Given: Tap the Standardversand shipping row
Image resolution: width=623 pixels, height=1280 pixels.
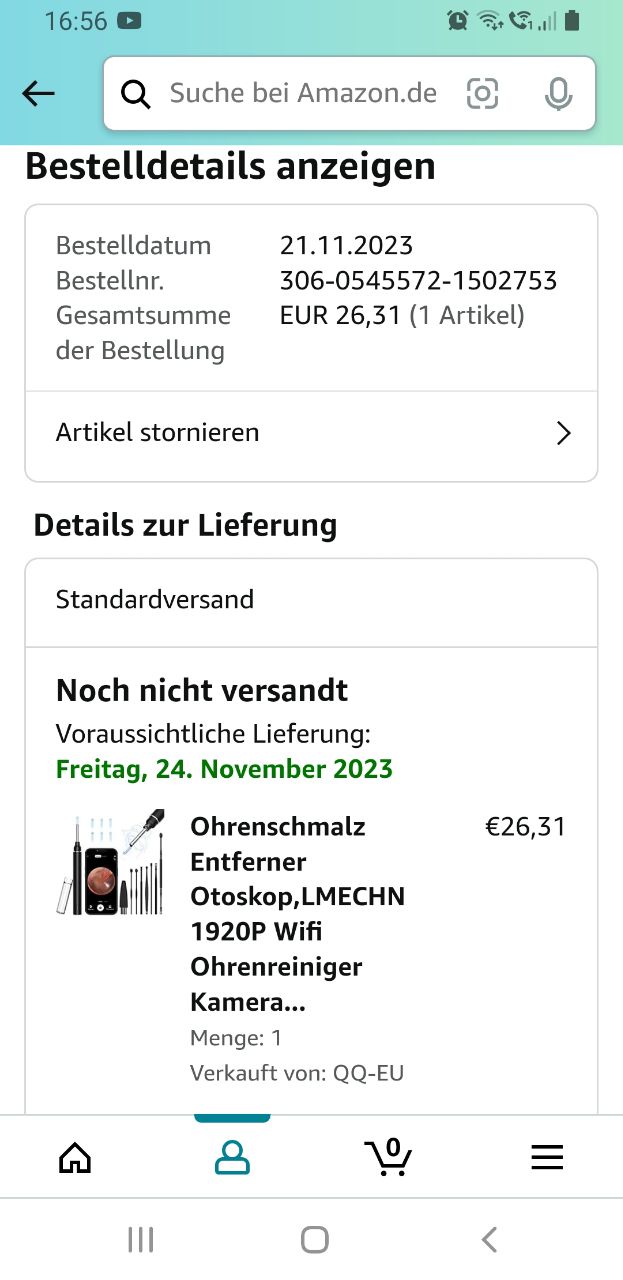Looking at the screenshot, I should pos(155,600).
